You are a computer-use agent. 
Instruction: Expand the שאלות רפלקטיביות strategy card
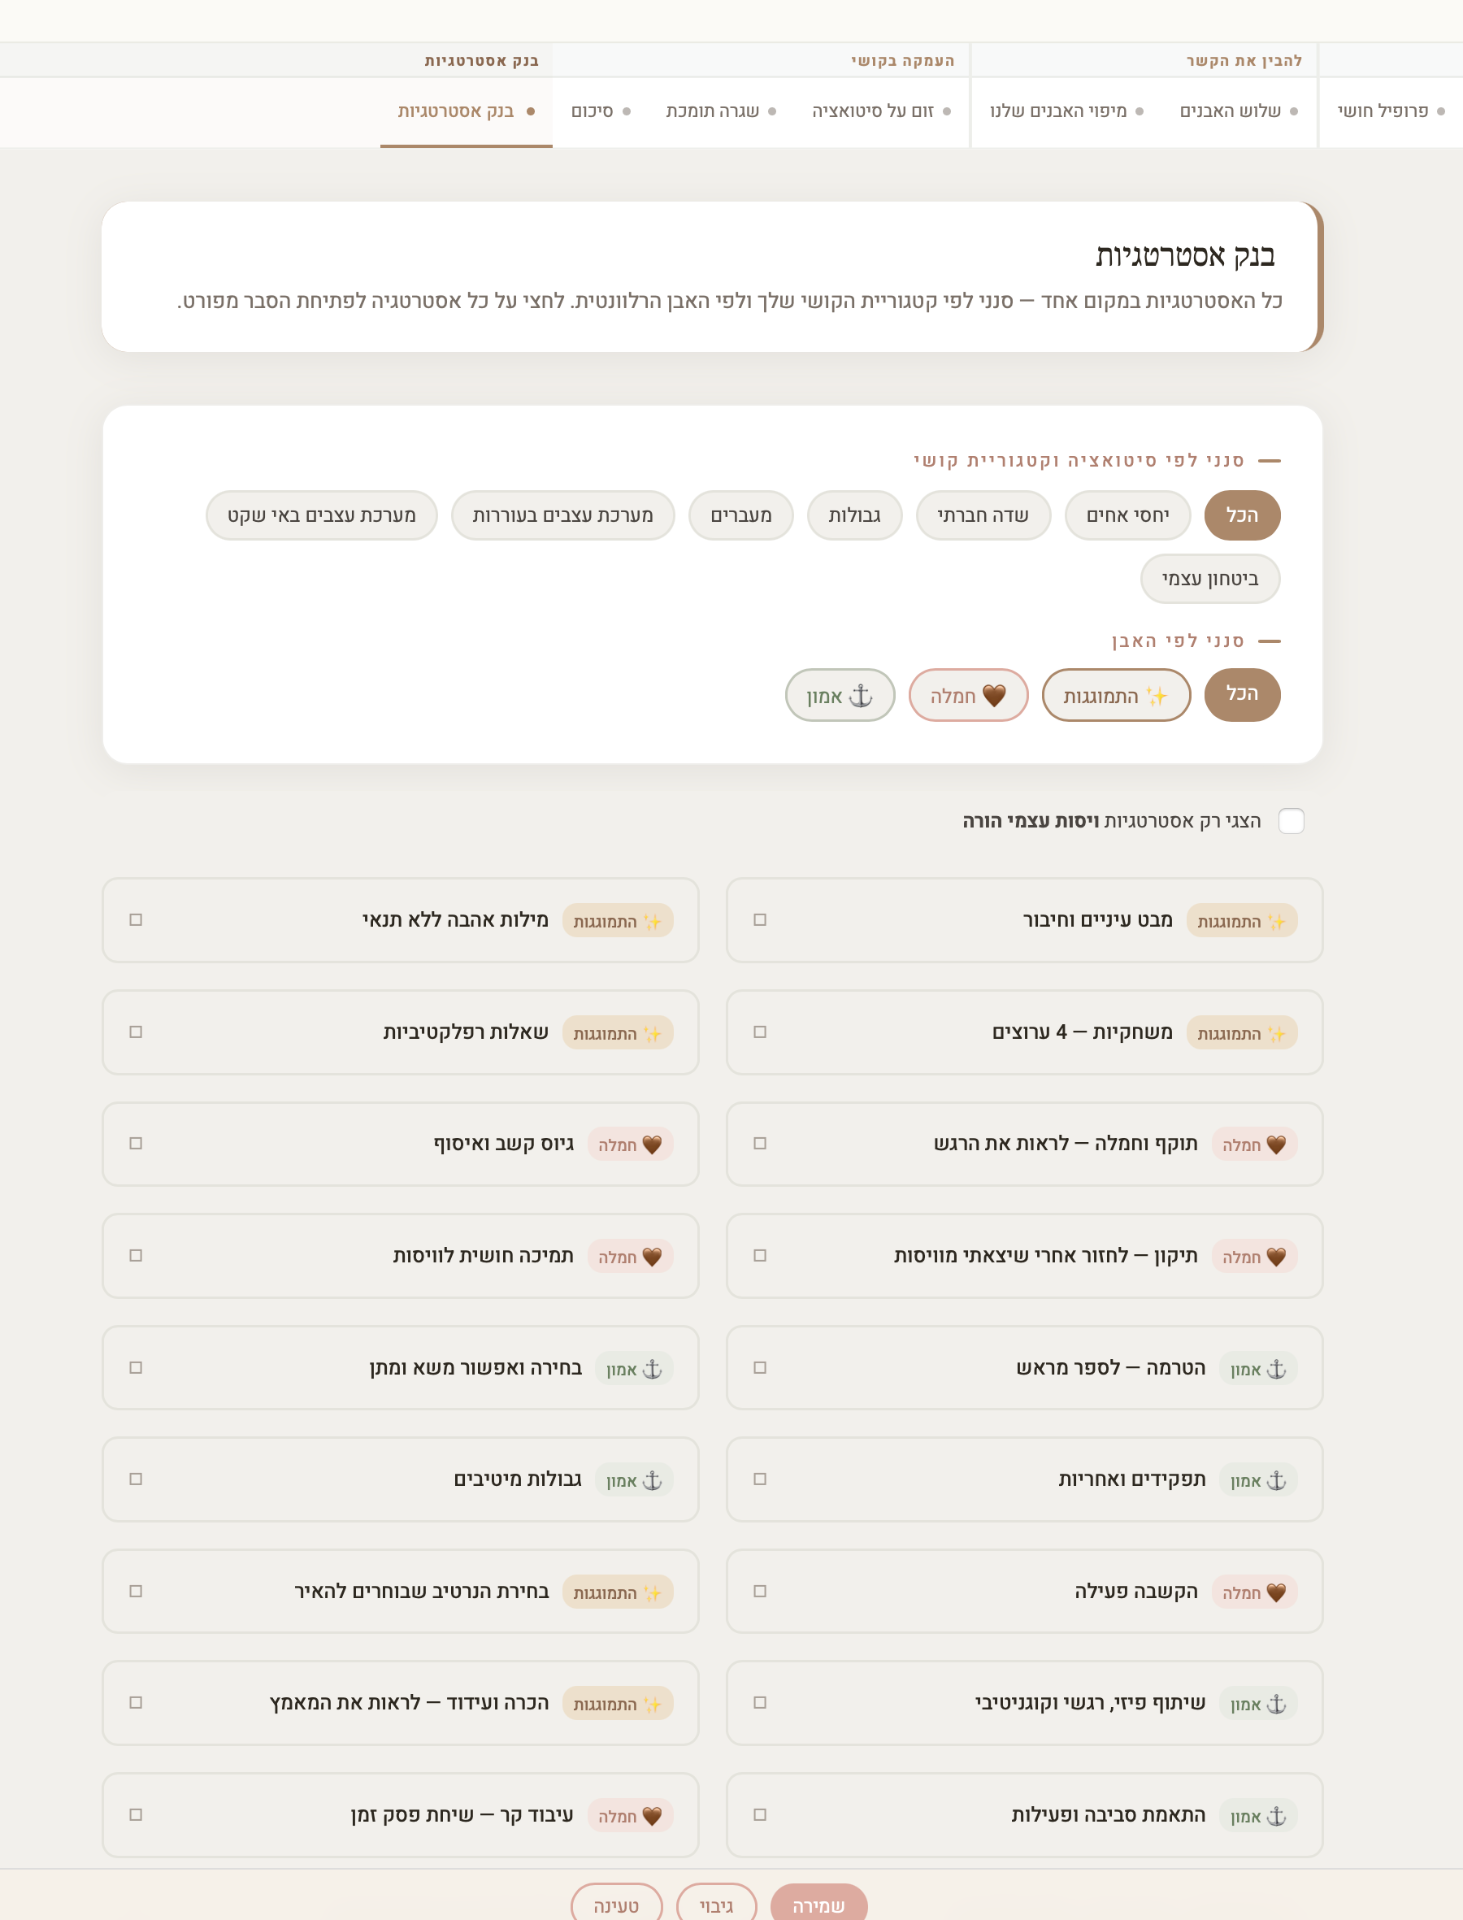(x=400, y=1032)
